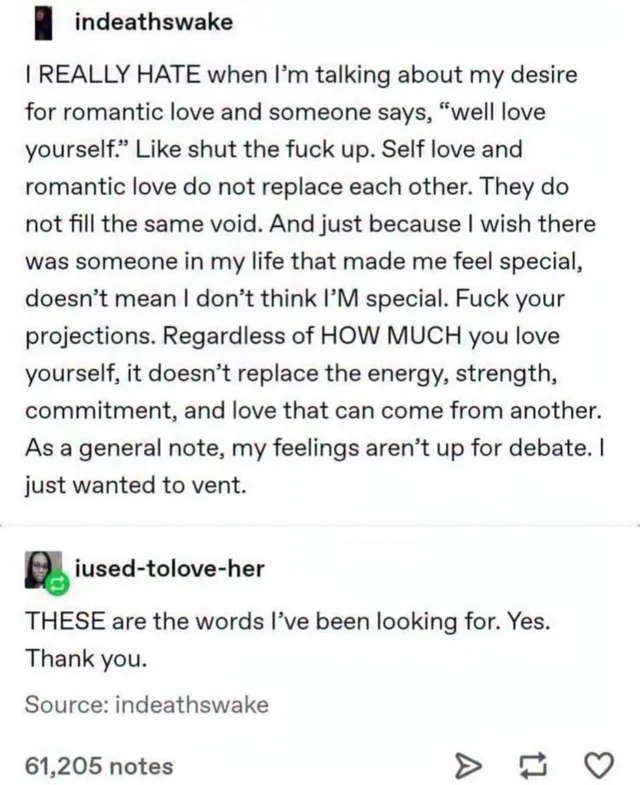
Task: Visit indeathswake blog from header username
Action: click(x=154, y=22)
